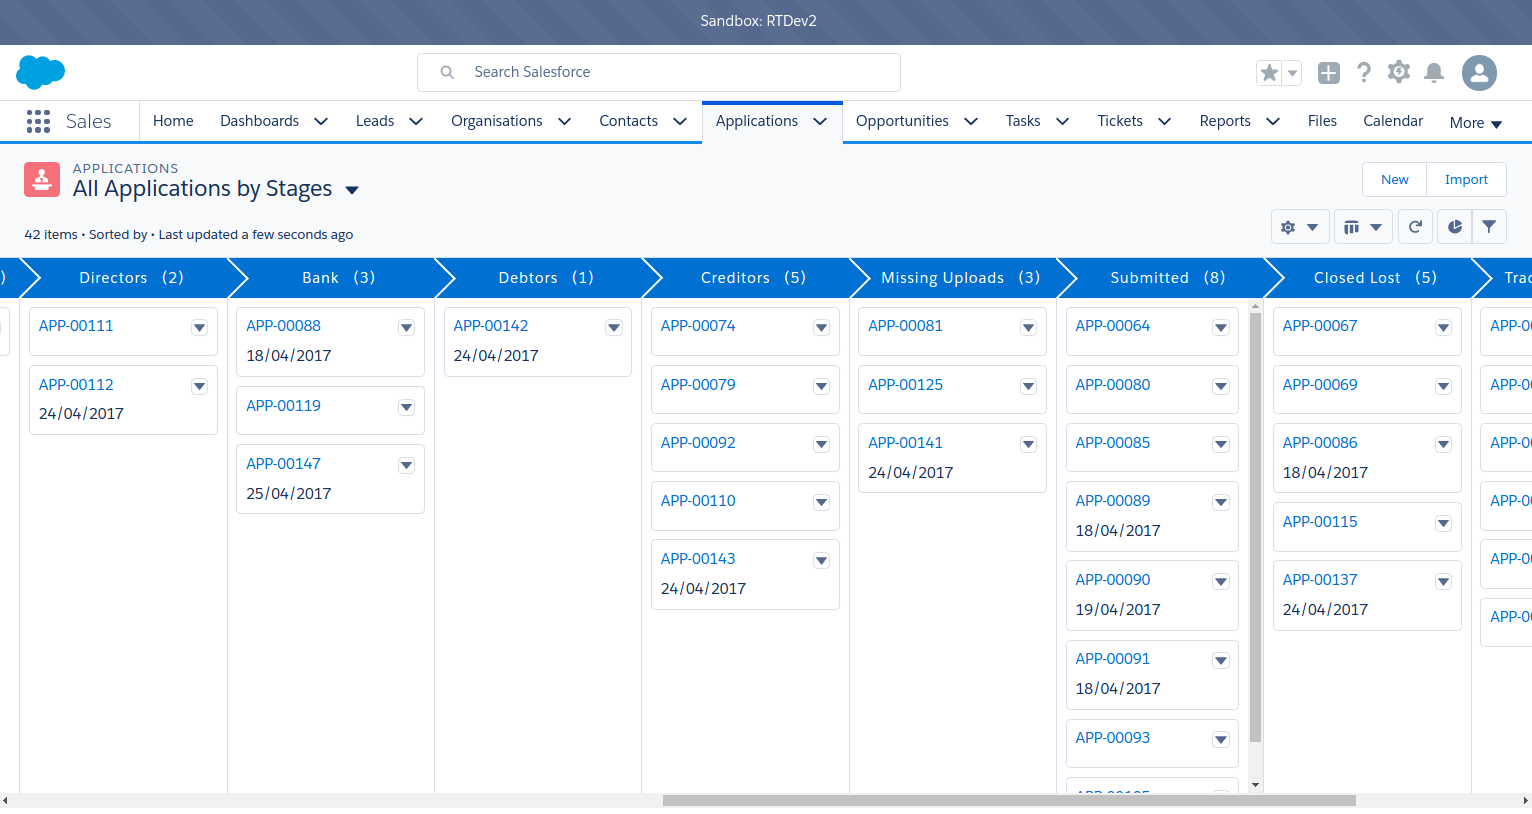
Task: Expand the Contacts tab dropdown chevron
Action: tap(680, 121)
